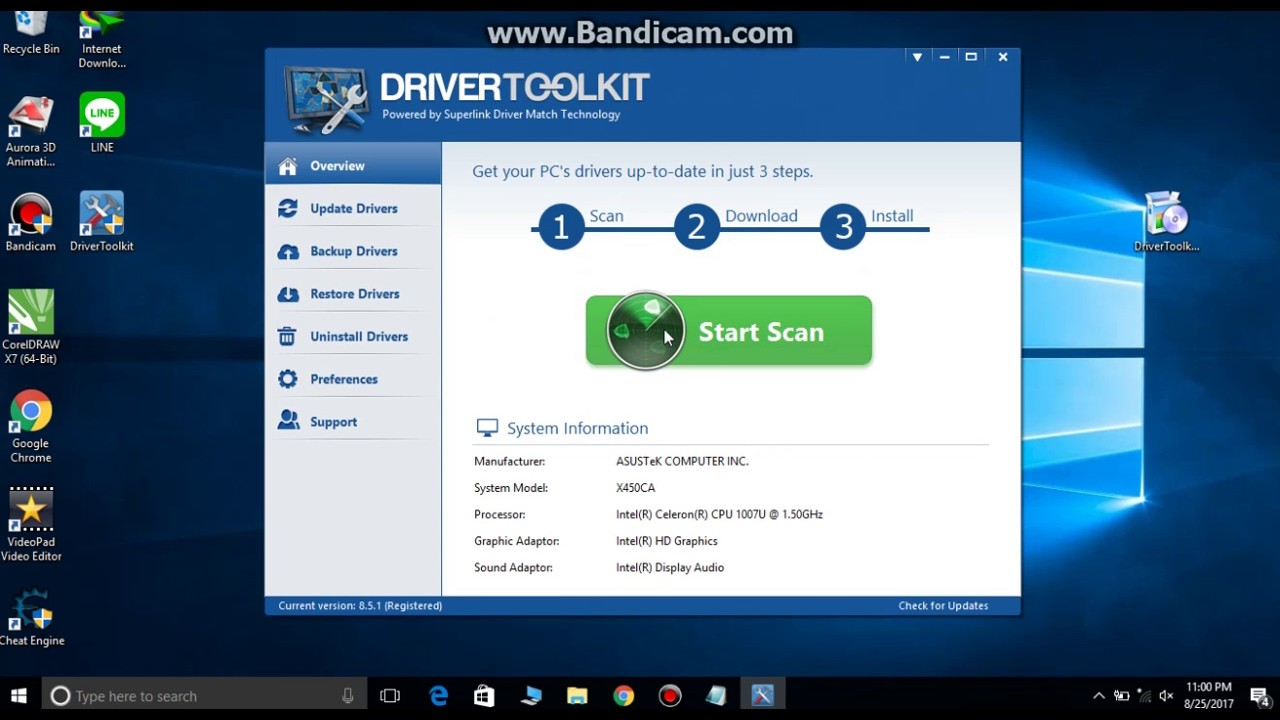The height and width of the screenshot is (720, 1280).
Task: Open the Support section
Action: pyautogui.click(x=353, y=422)
